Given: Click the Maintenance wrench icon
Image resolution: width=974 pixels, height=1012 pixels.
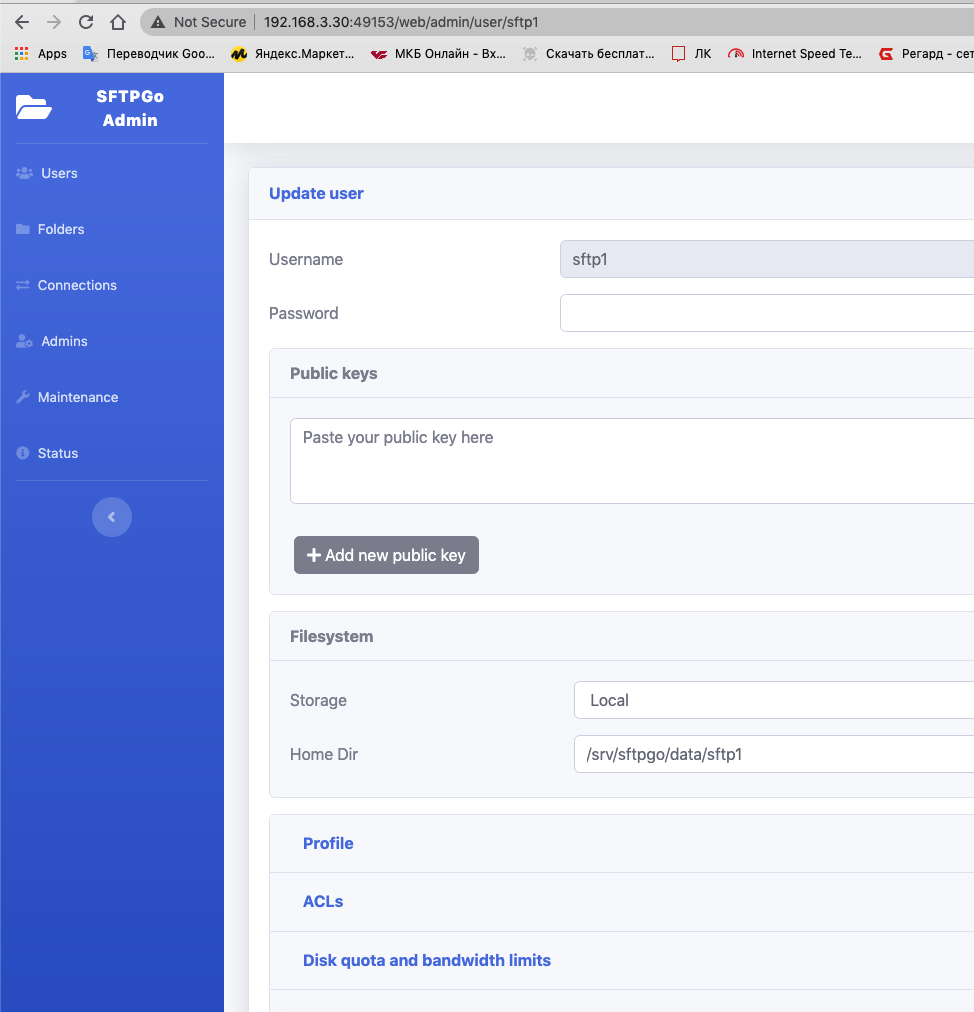Looking at the screenshot, I should (x=23, y=397).
